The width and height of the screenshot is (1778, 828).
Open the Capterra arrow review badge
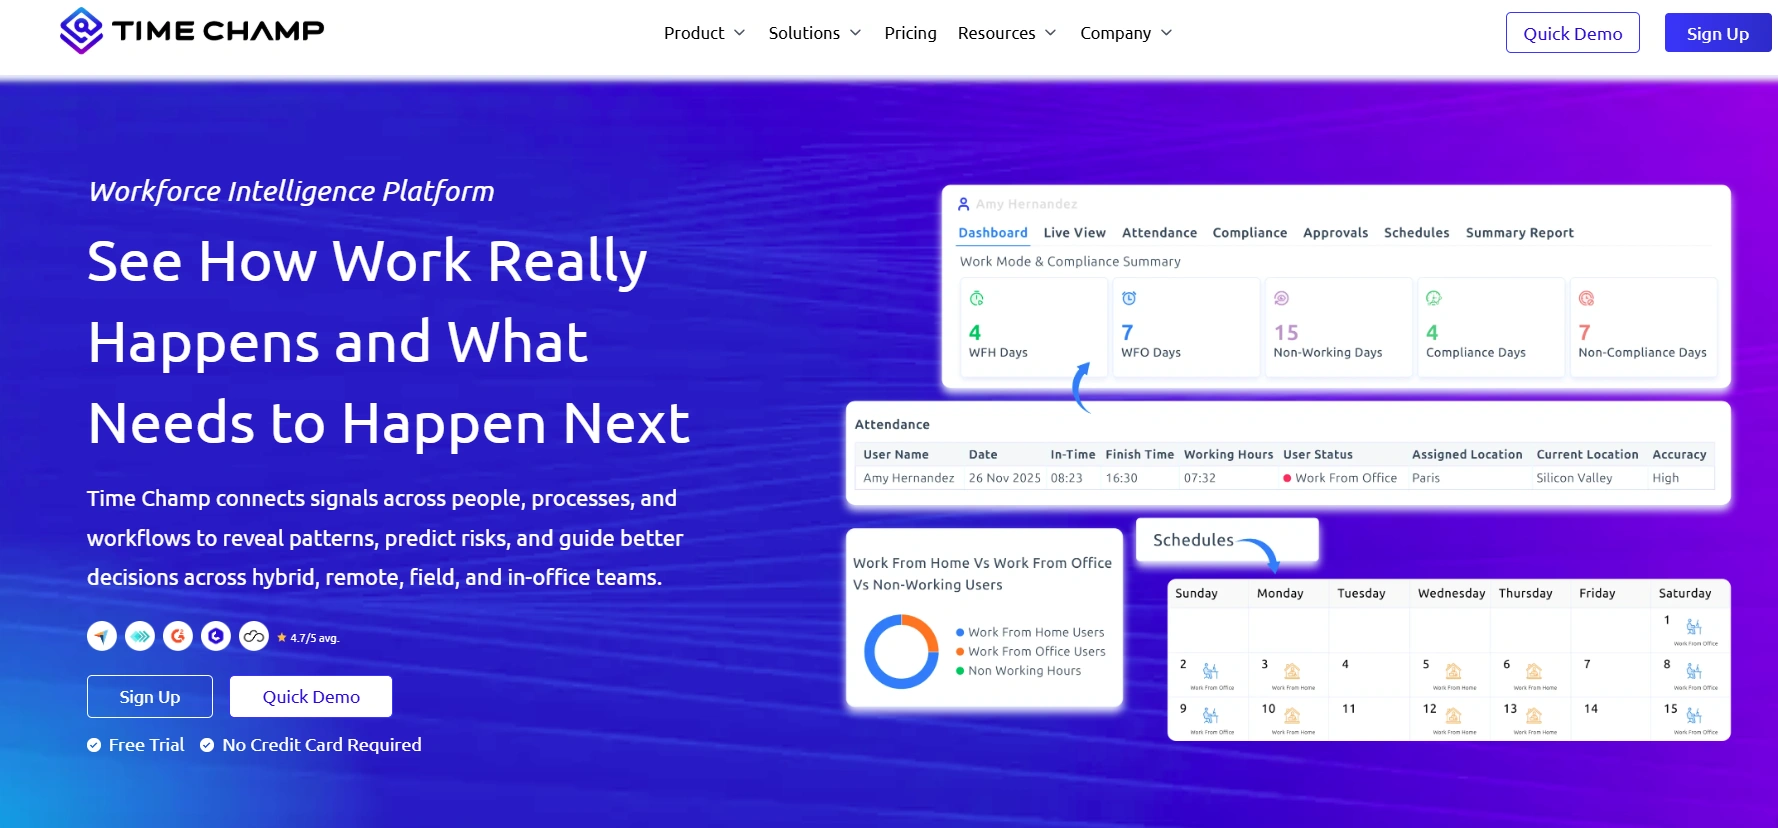pos(102,636)
